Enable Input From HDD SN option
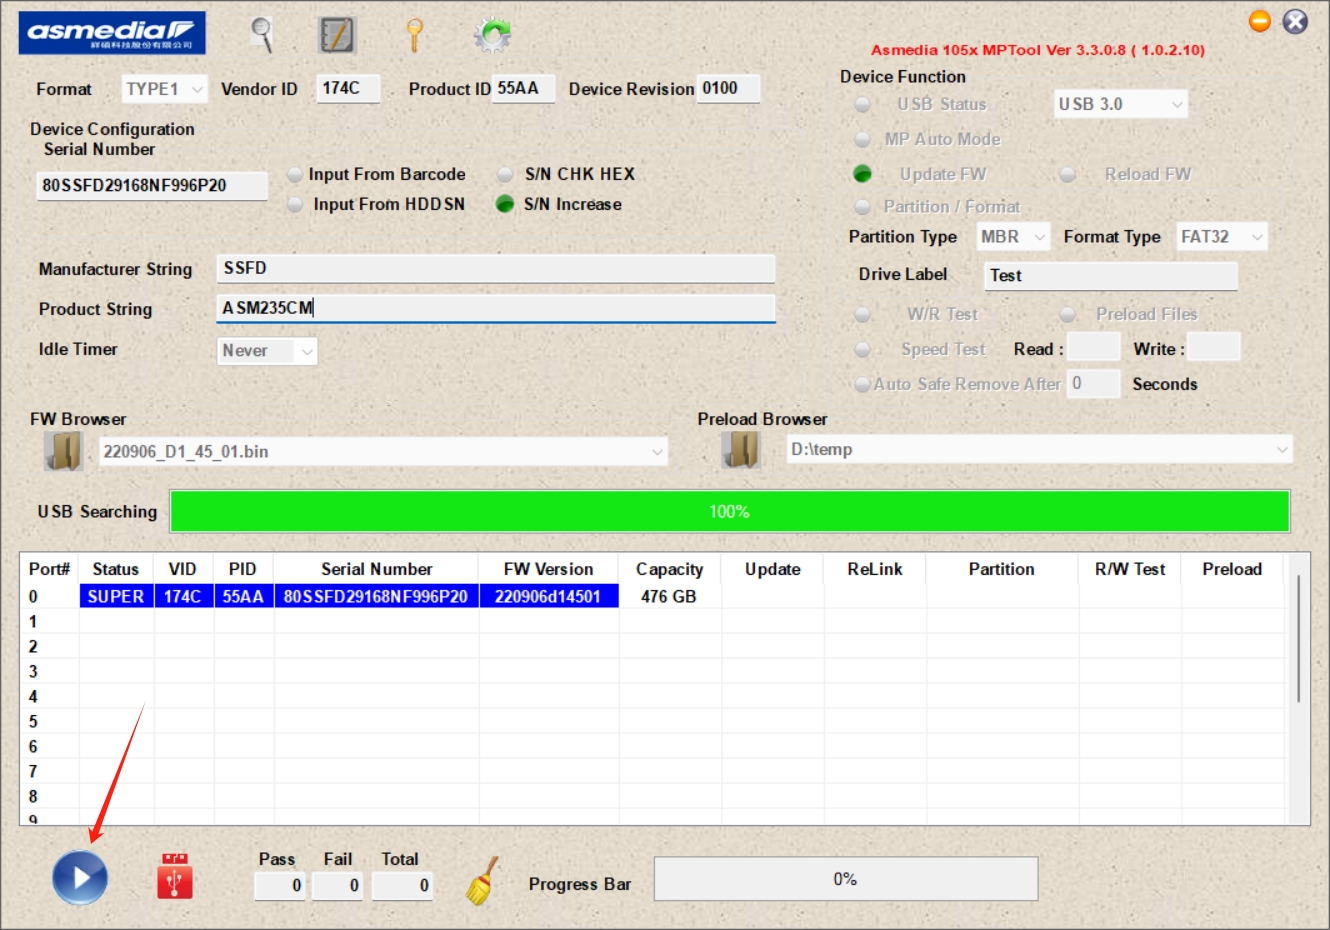The image size is (1330, 930). [x=295, y=205]
